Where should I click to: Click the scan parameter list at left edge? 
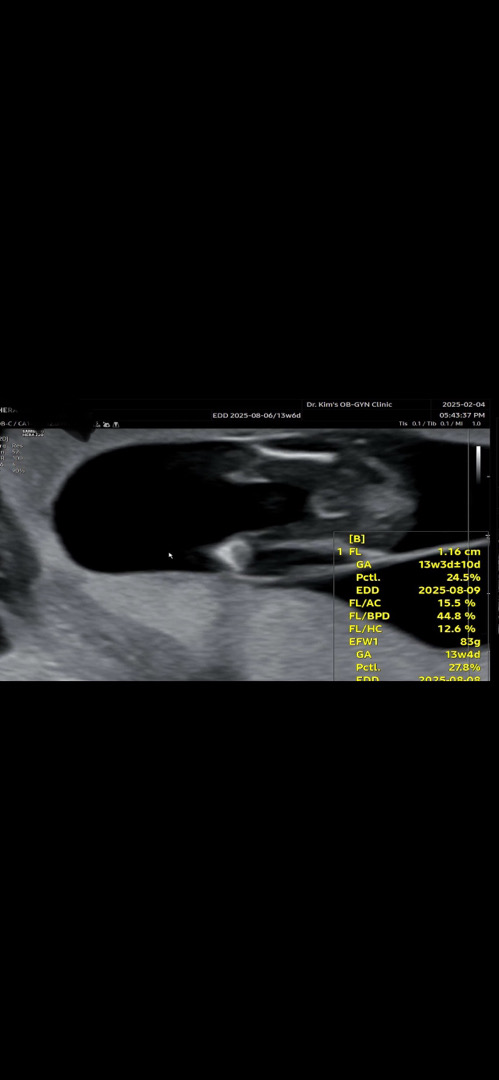click(12, 455)
